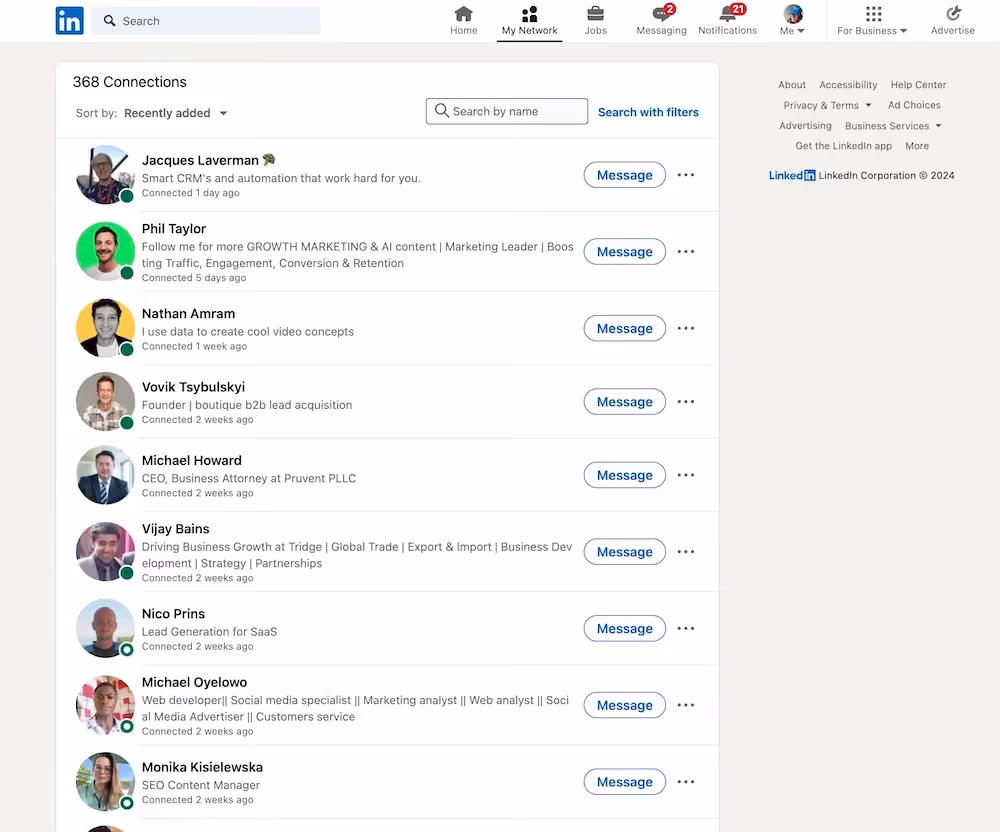This screenshot has width=1000, height=832.
Task: Click the Search by name field
Action: [507, 112]
